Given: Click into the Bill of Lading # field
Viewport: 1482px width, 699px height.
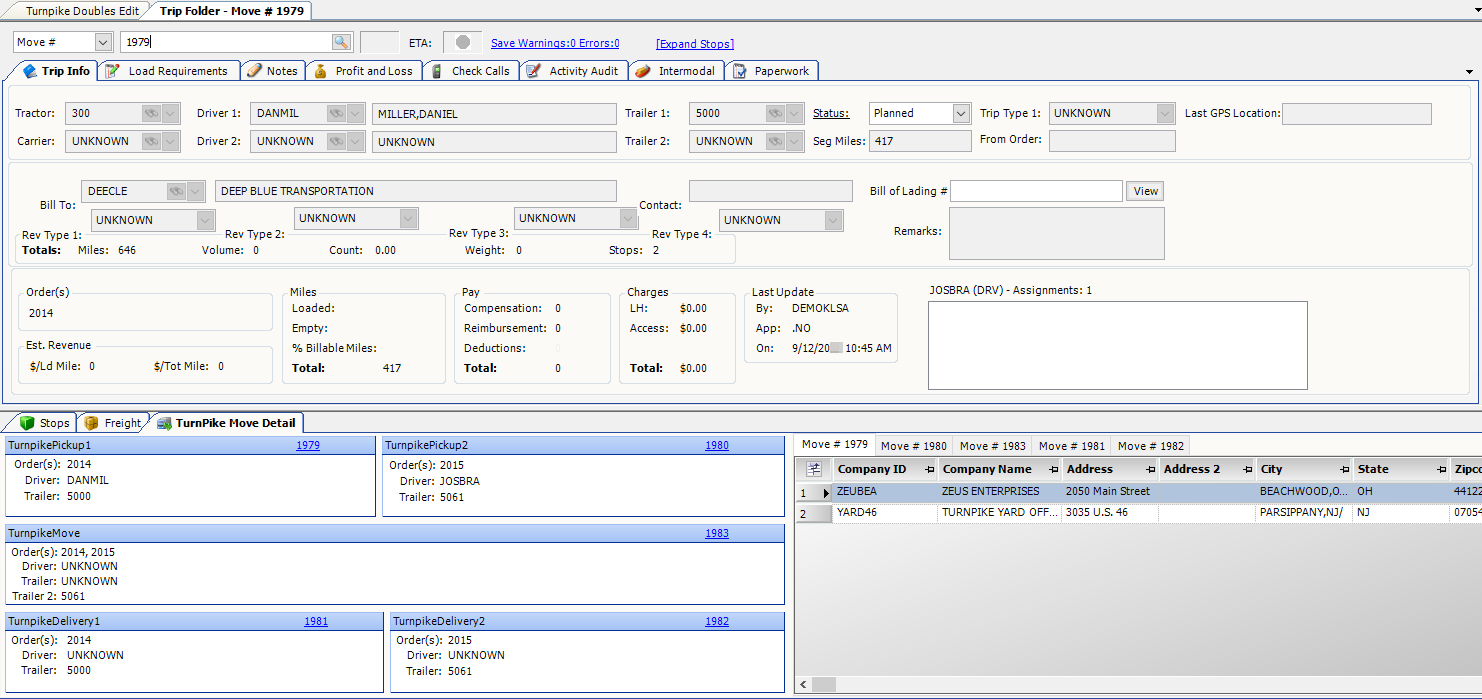Looking at the screenshot, I should (1036, 191).
